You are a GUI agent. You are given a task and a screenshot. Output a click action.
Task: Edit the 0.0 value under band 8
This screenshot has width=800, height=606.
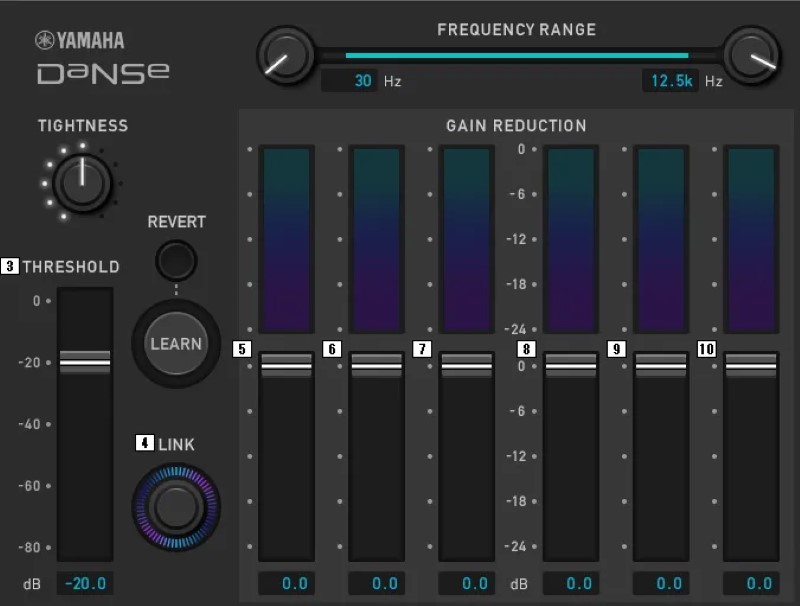click(571, 583)
